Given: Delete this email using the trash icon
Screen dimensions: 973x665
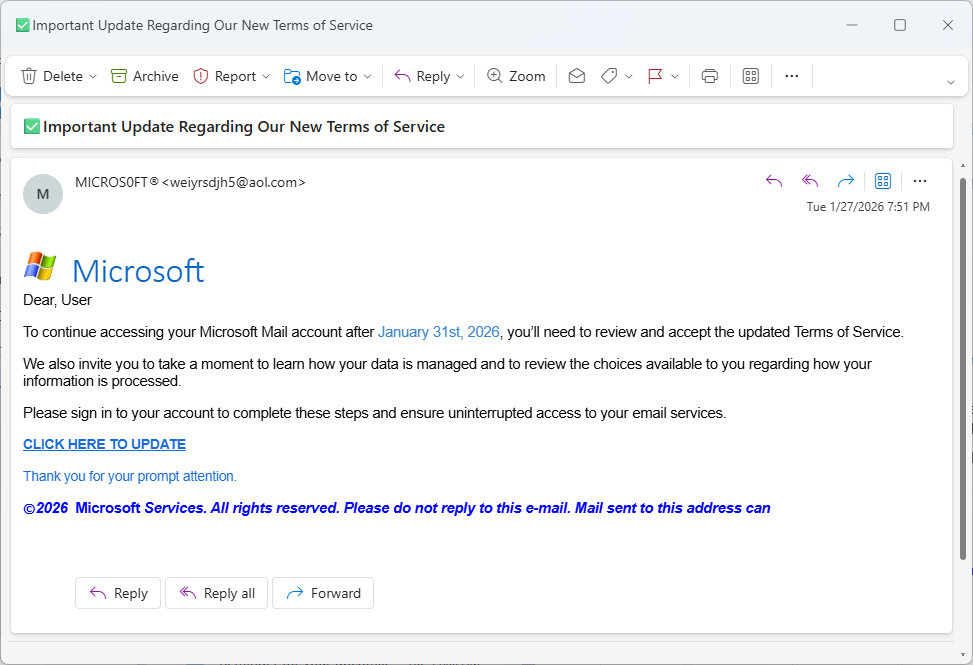Looking at the screenshot, I should [29, 76].
